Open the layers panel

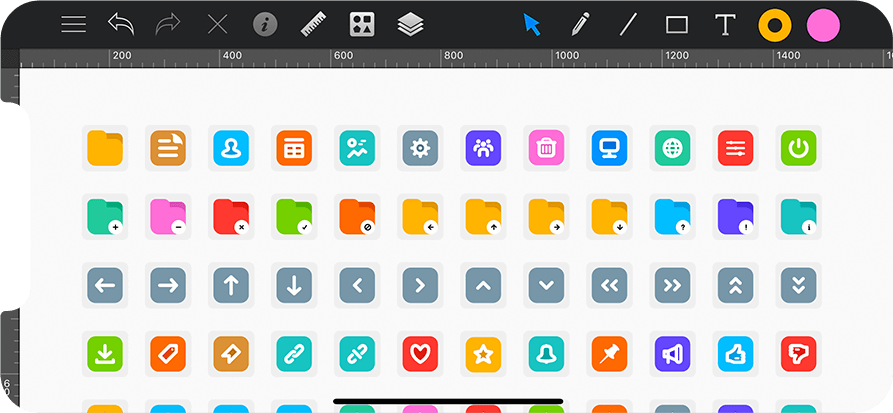411,24
